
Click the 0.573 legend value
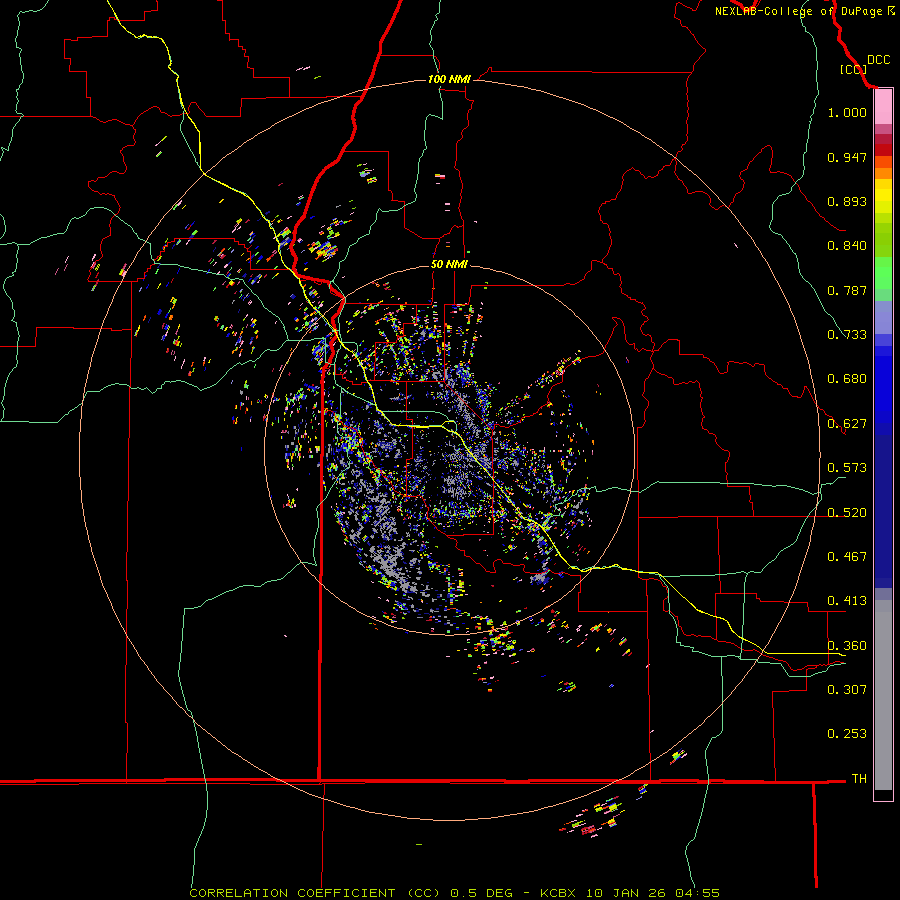click(847, 468)
